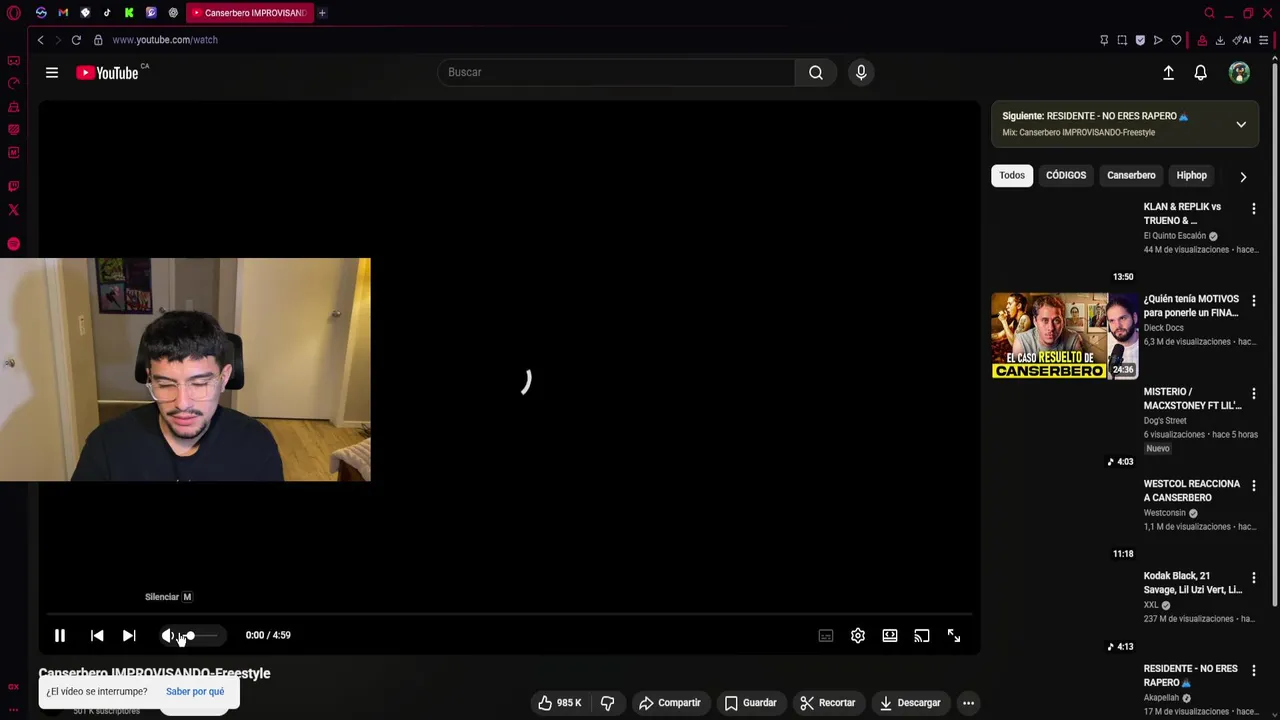Open options for KLAN & REPLIK vs TRUENO video
The height and width of the screenshot is (720, 1280).
1254,208
